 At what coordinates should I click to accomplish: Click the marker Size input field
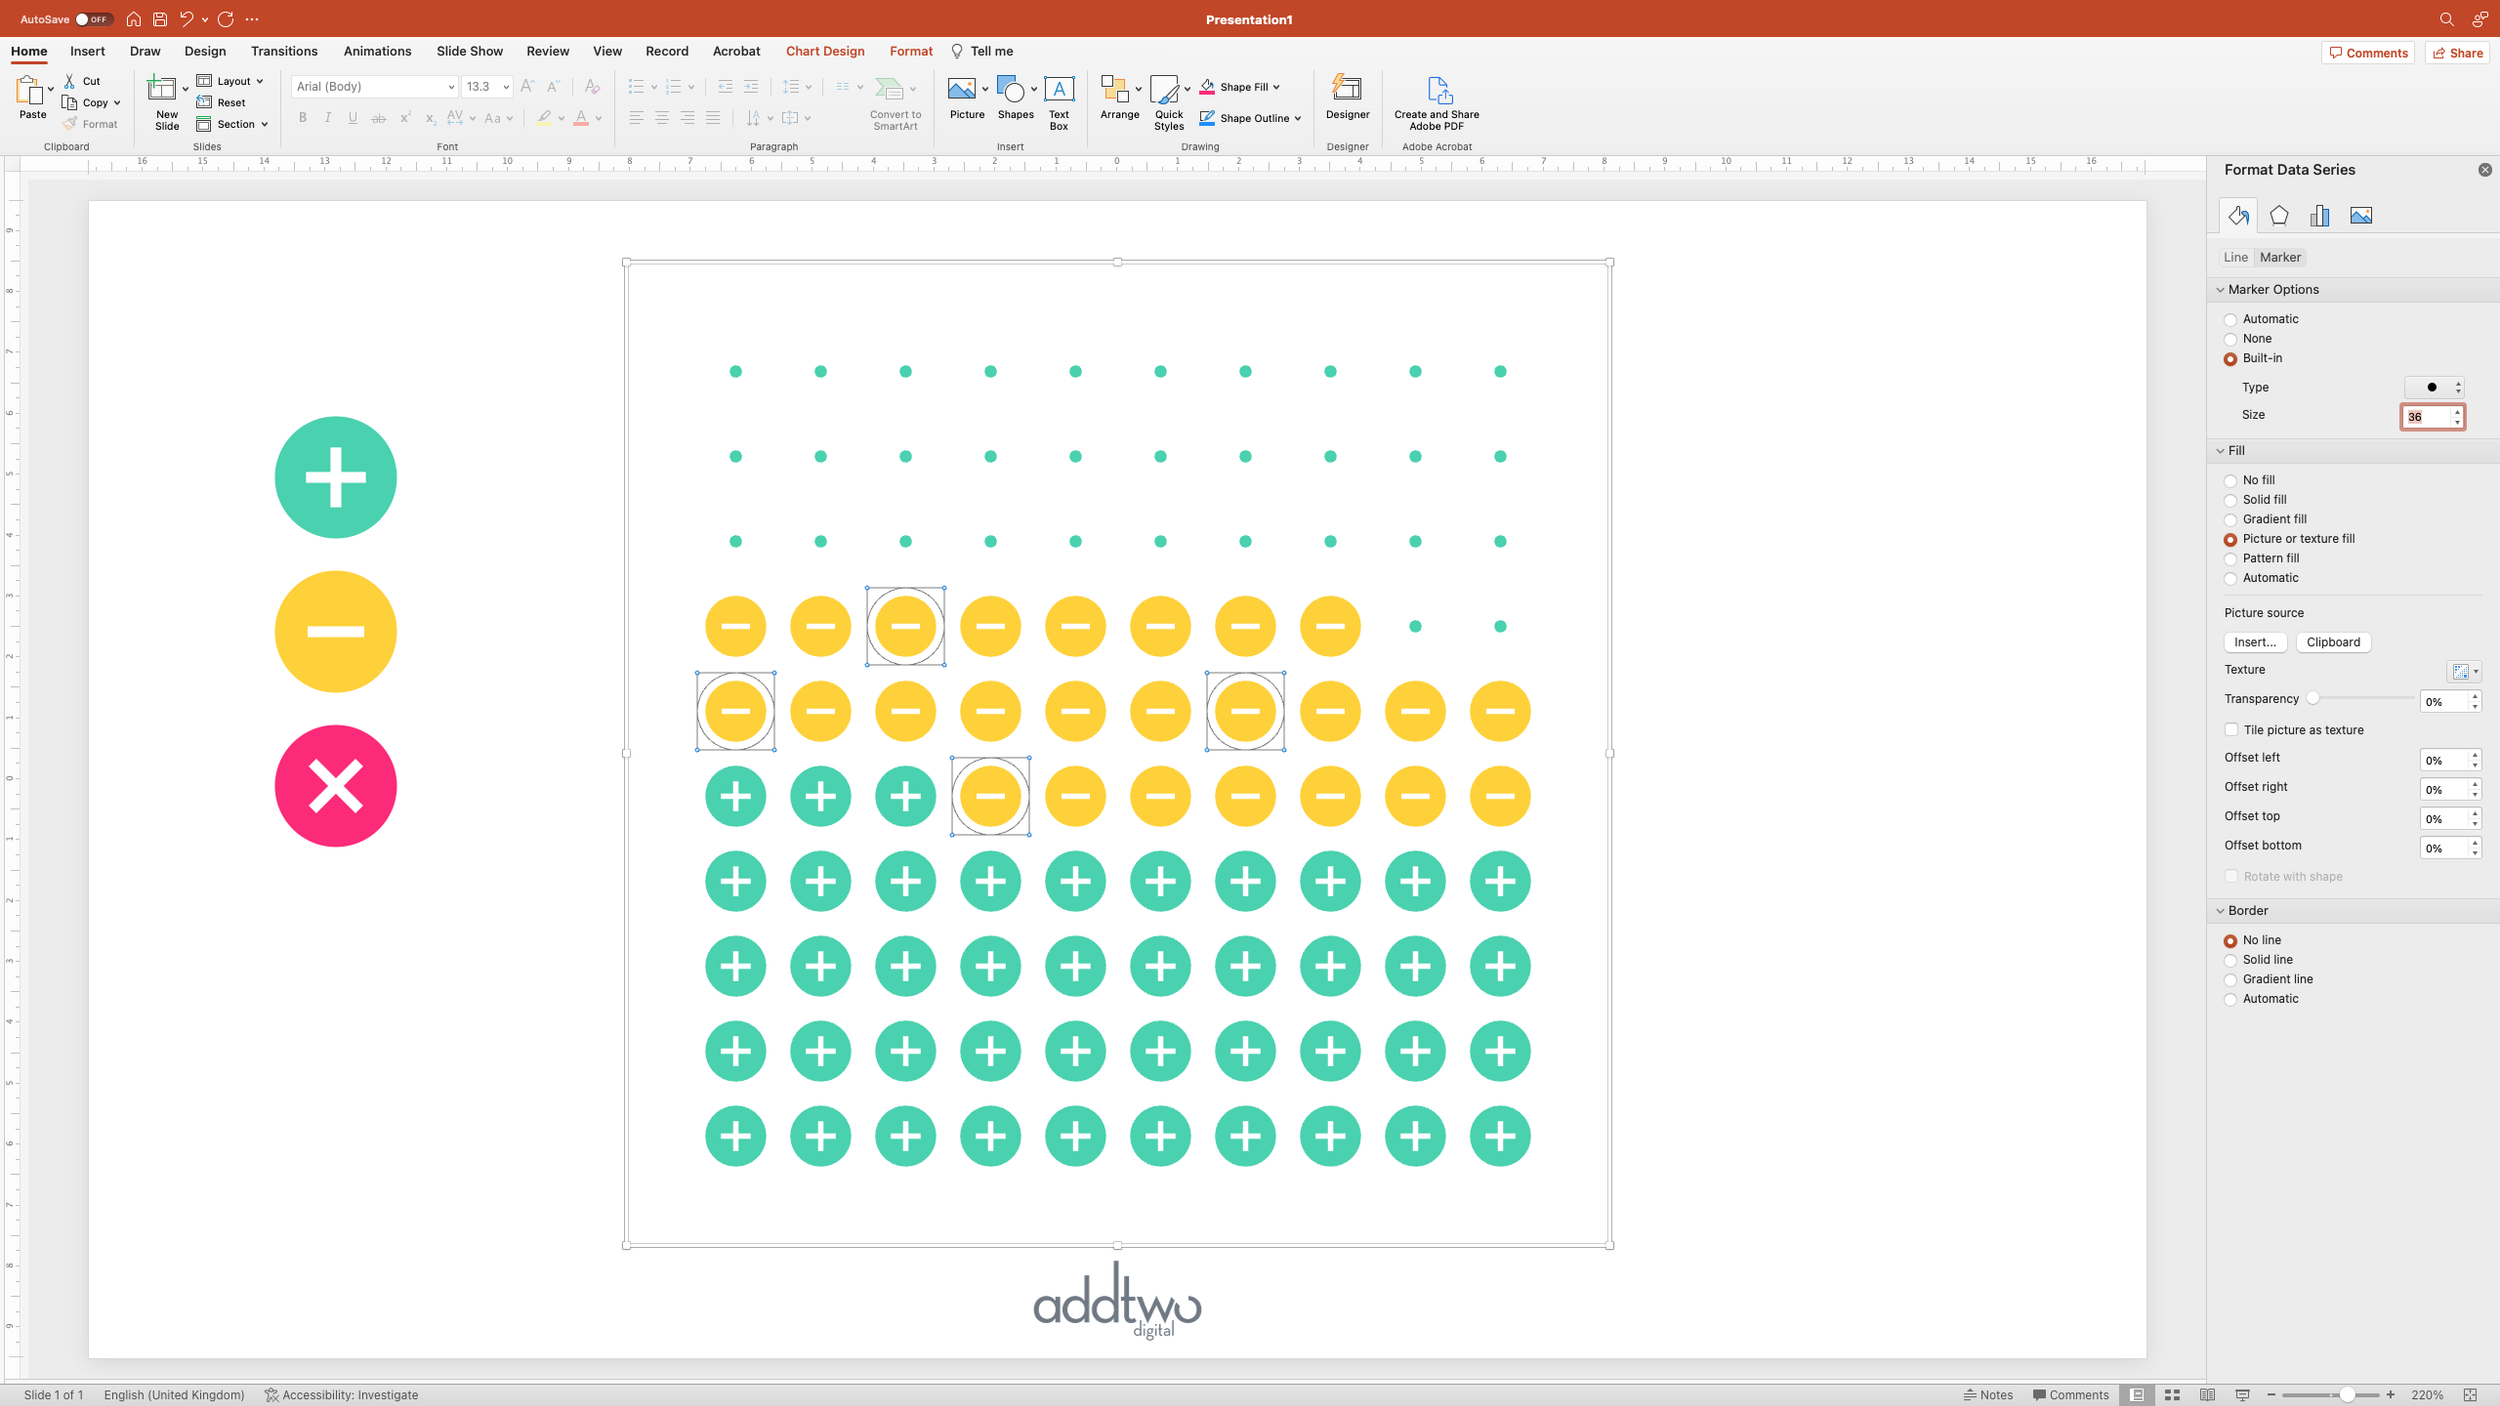point(2424,416)
